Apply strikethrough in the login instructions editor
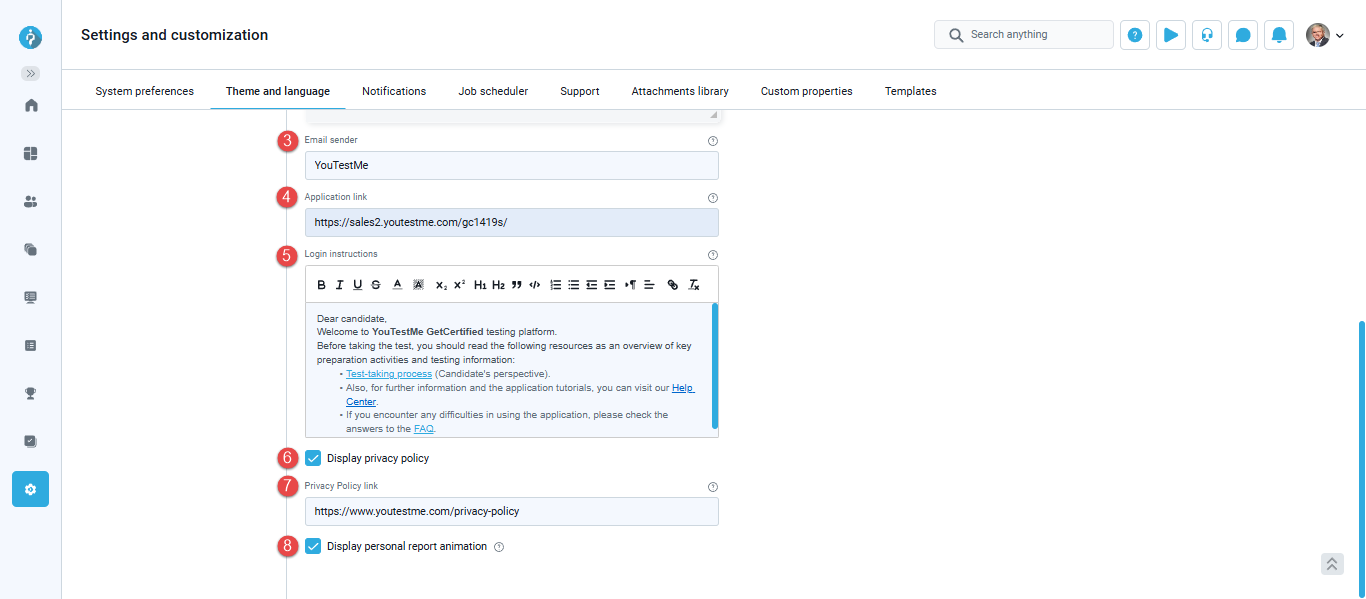This screenshot has width=1366, height=599. 376,285
